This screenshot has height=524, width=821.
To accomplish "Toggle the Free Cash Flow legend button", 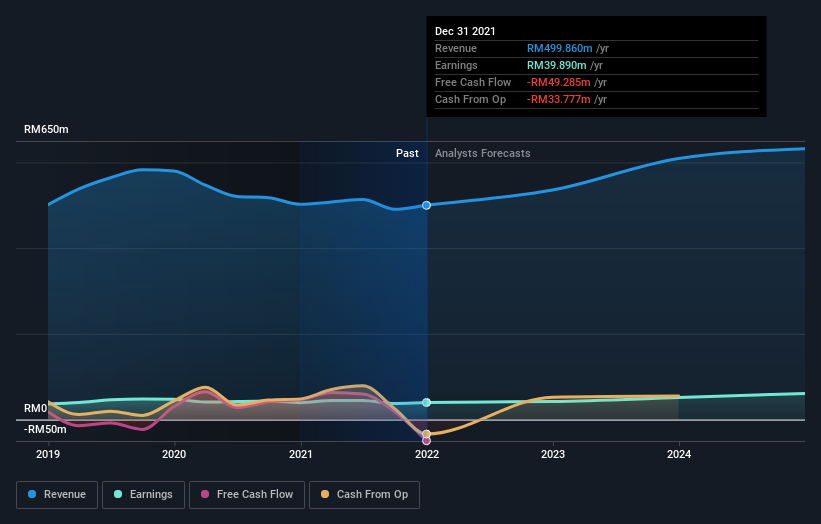I will [x=247, y=495].
